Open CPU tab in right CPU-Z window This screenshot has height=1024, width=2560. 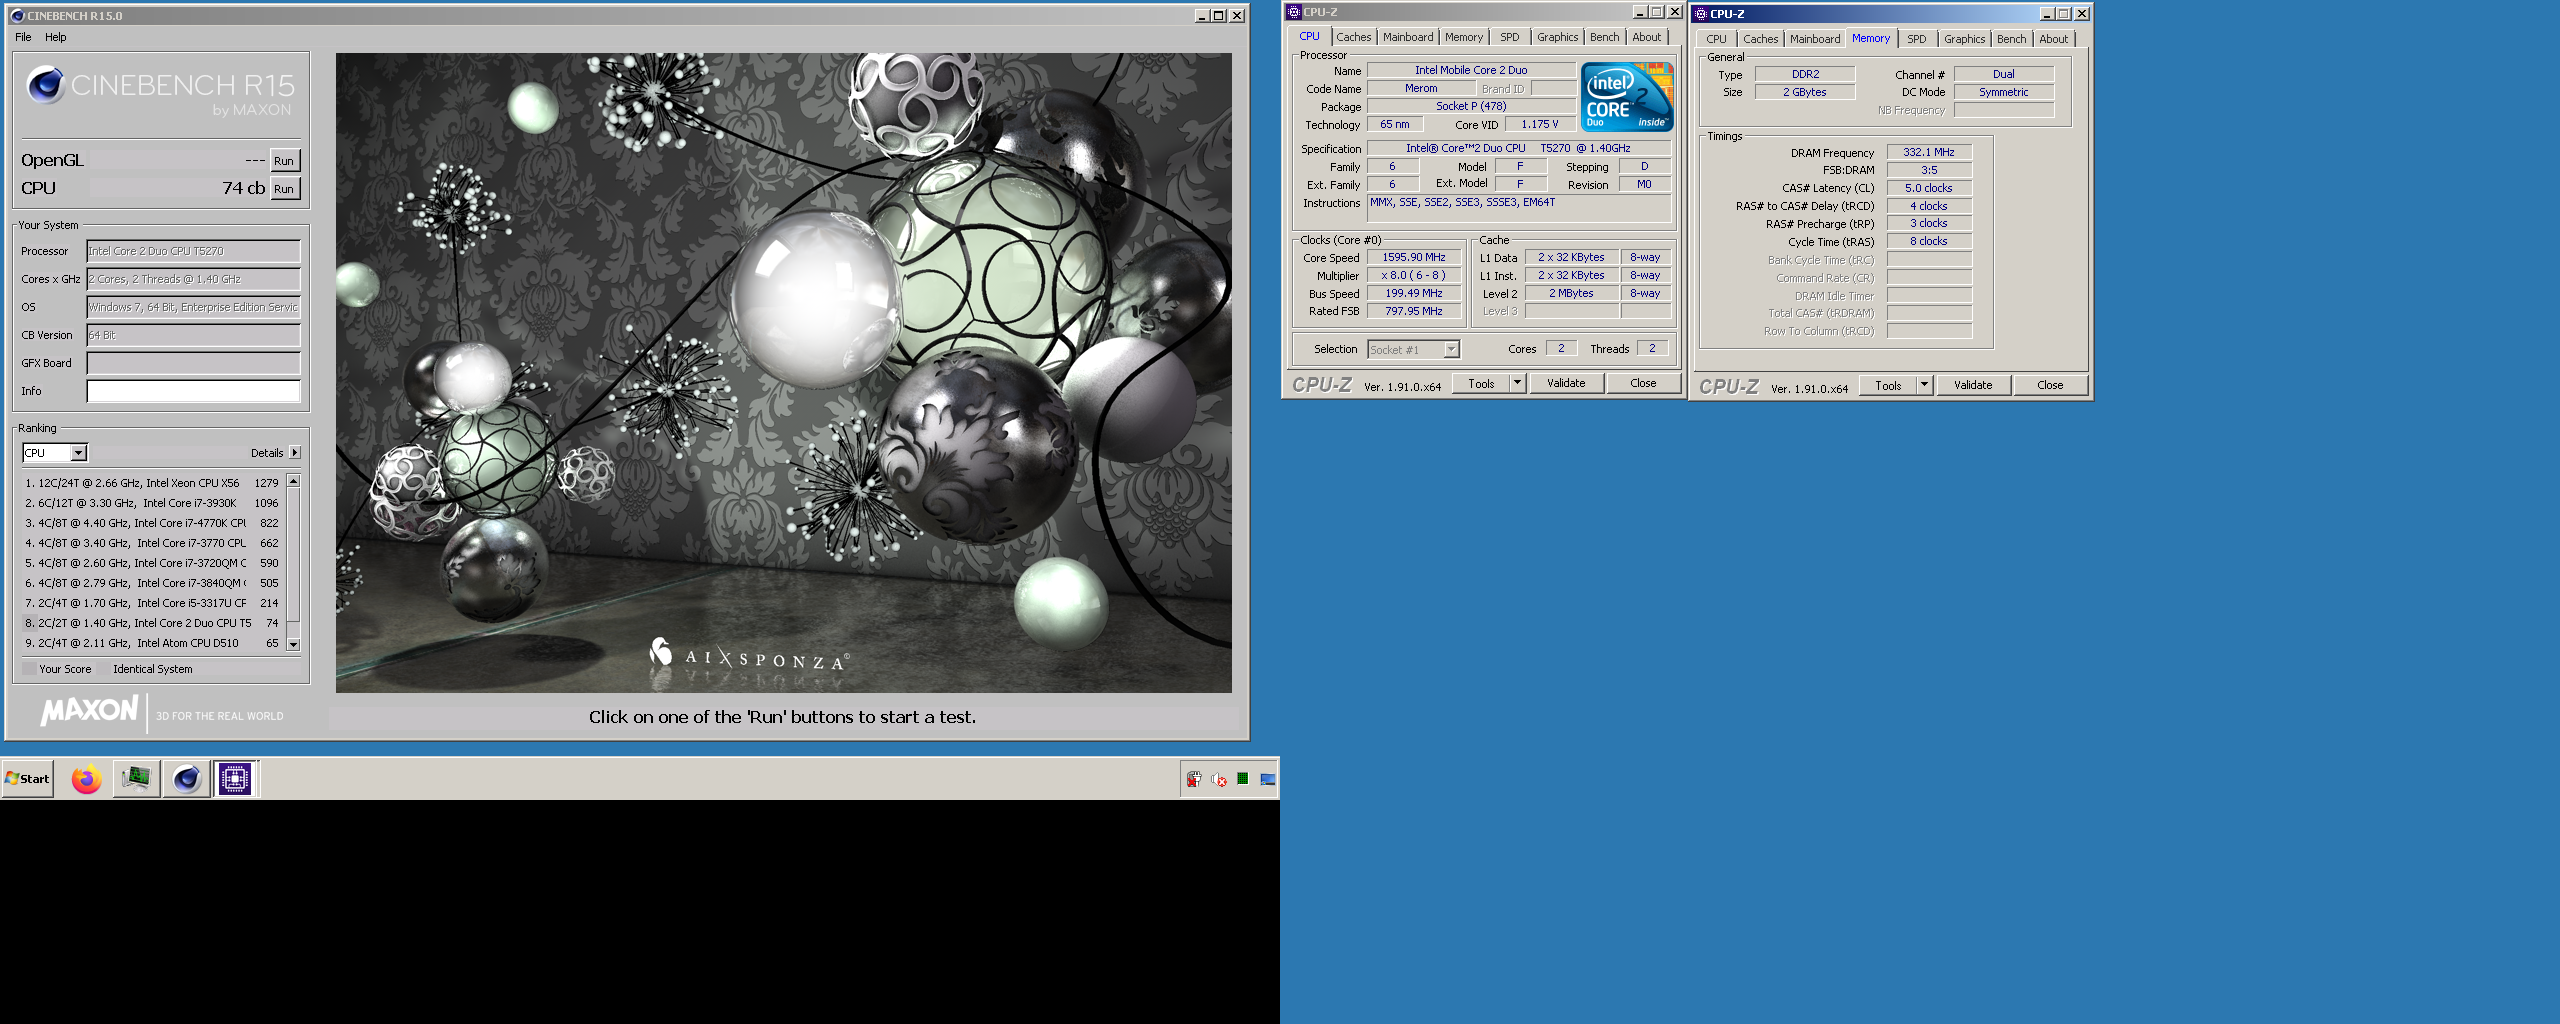(x=1717, y=39)
